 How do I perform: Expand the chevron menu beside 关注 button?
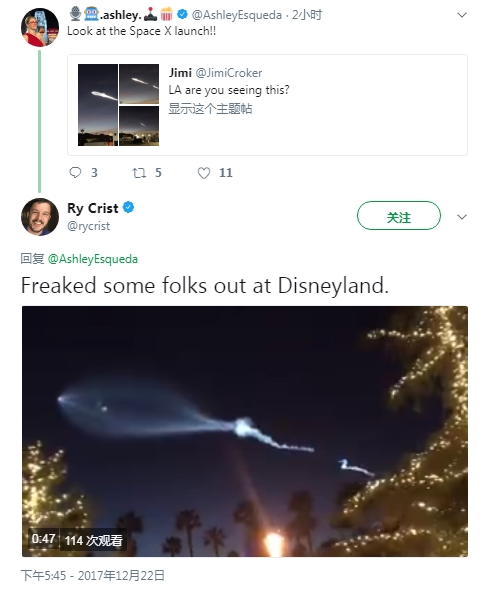pos(462,217)
